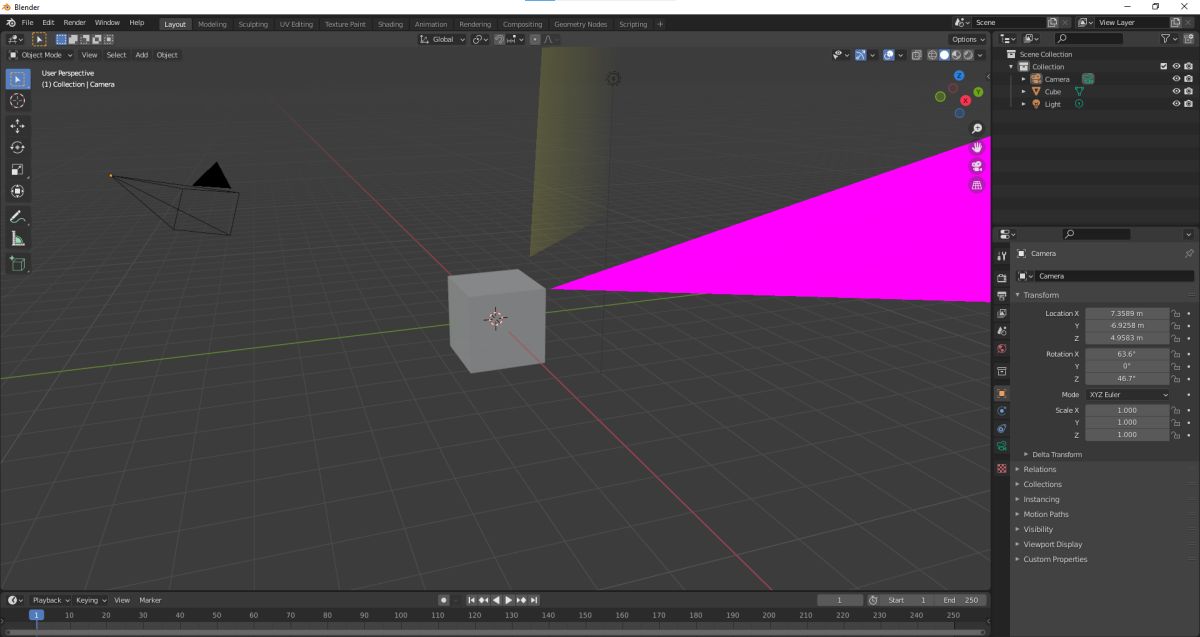Switch to solid viewport shading
The width and height of the screenshot is (1200, 637).
coord(944,55)
